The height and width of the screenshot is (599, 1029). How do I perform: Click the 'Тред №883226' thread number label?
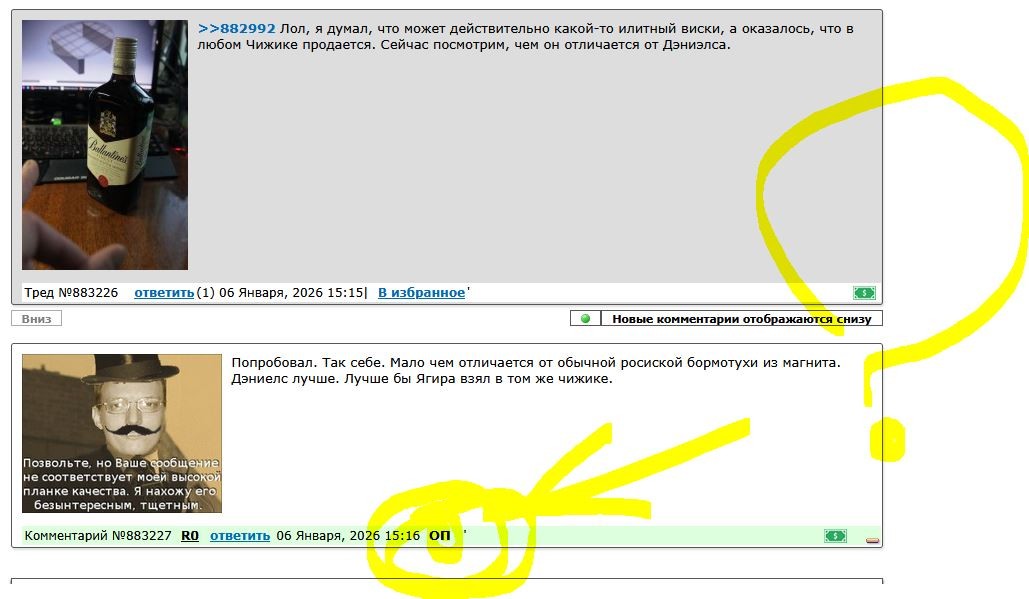point(72,293)
